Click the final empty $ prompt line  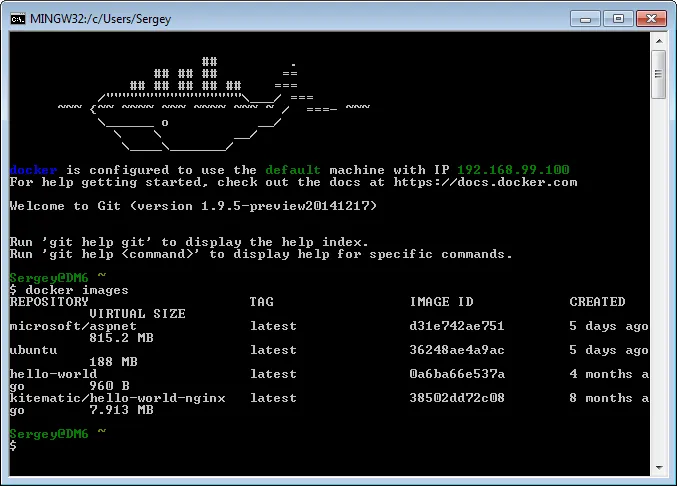[13, 445]
